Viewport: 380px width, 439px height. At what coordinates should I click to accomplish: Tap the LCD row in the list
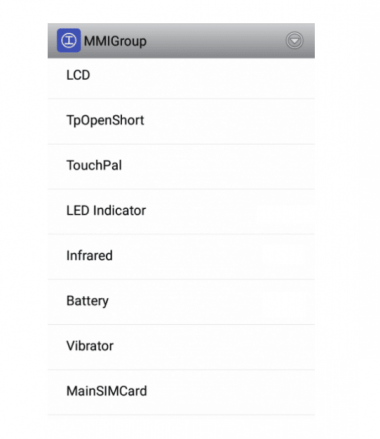click(181, 79)
